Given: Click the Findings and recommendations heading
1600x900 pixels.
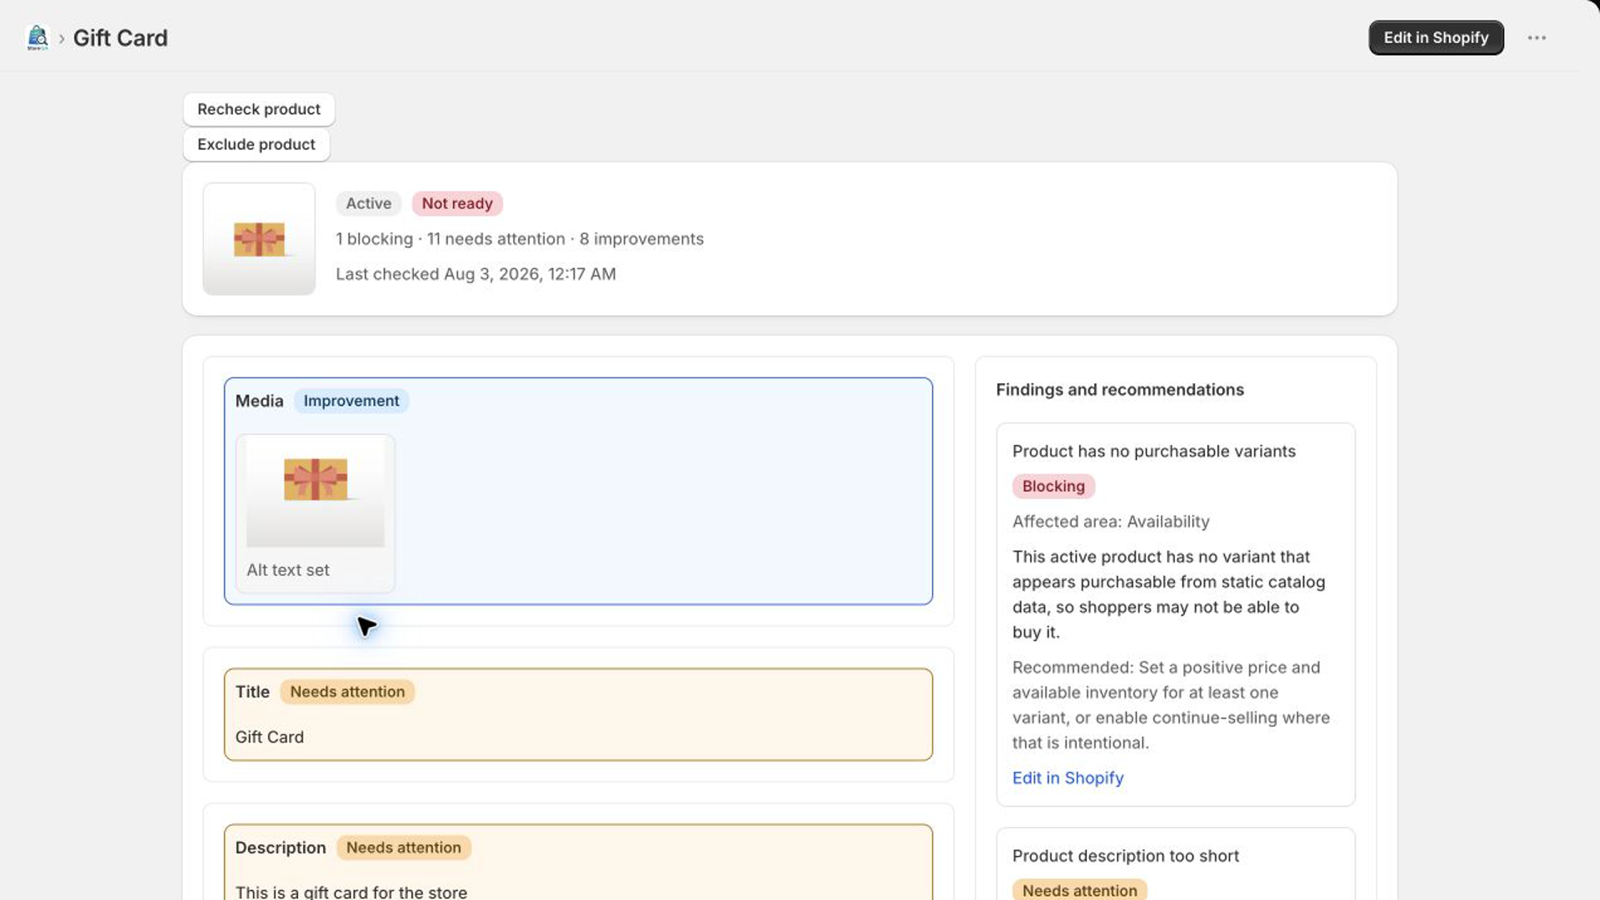Looking at the screenshot, I should (1120, 390).
